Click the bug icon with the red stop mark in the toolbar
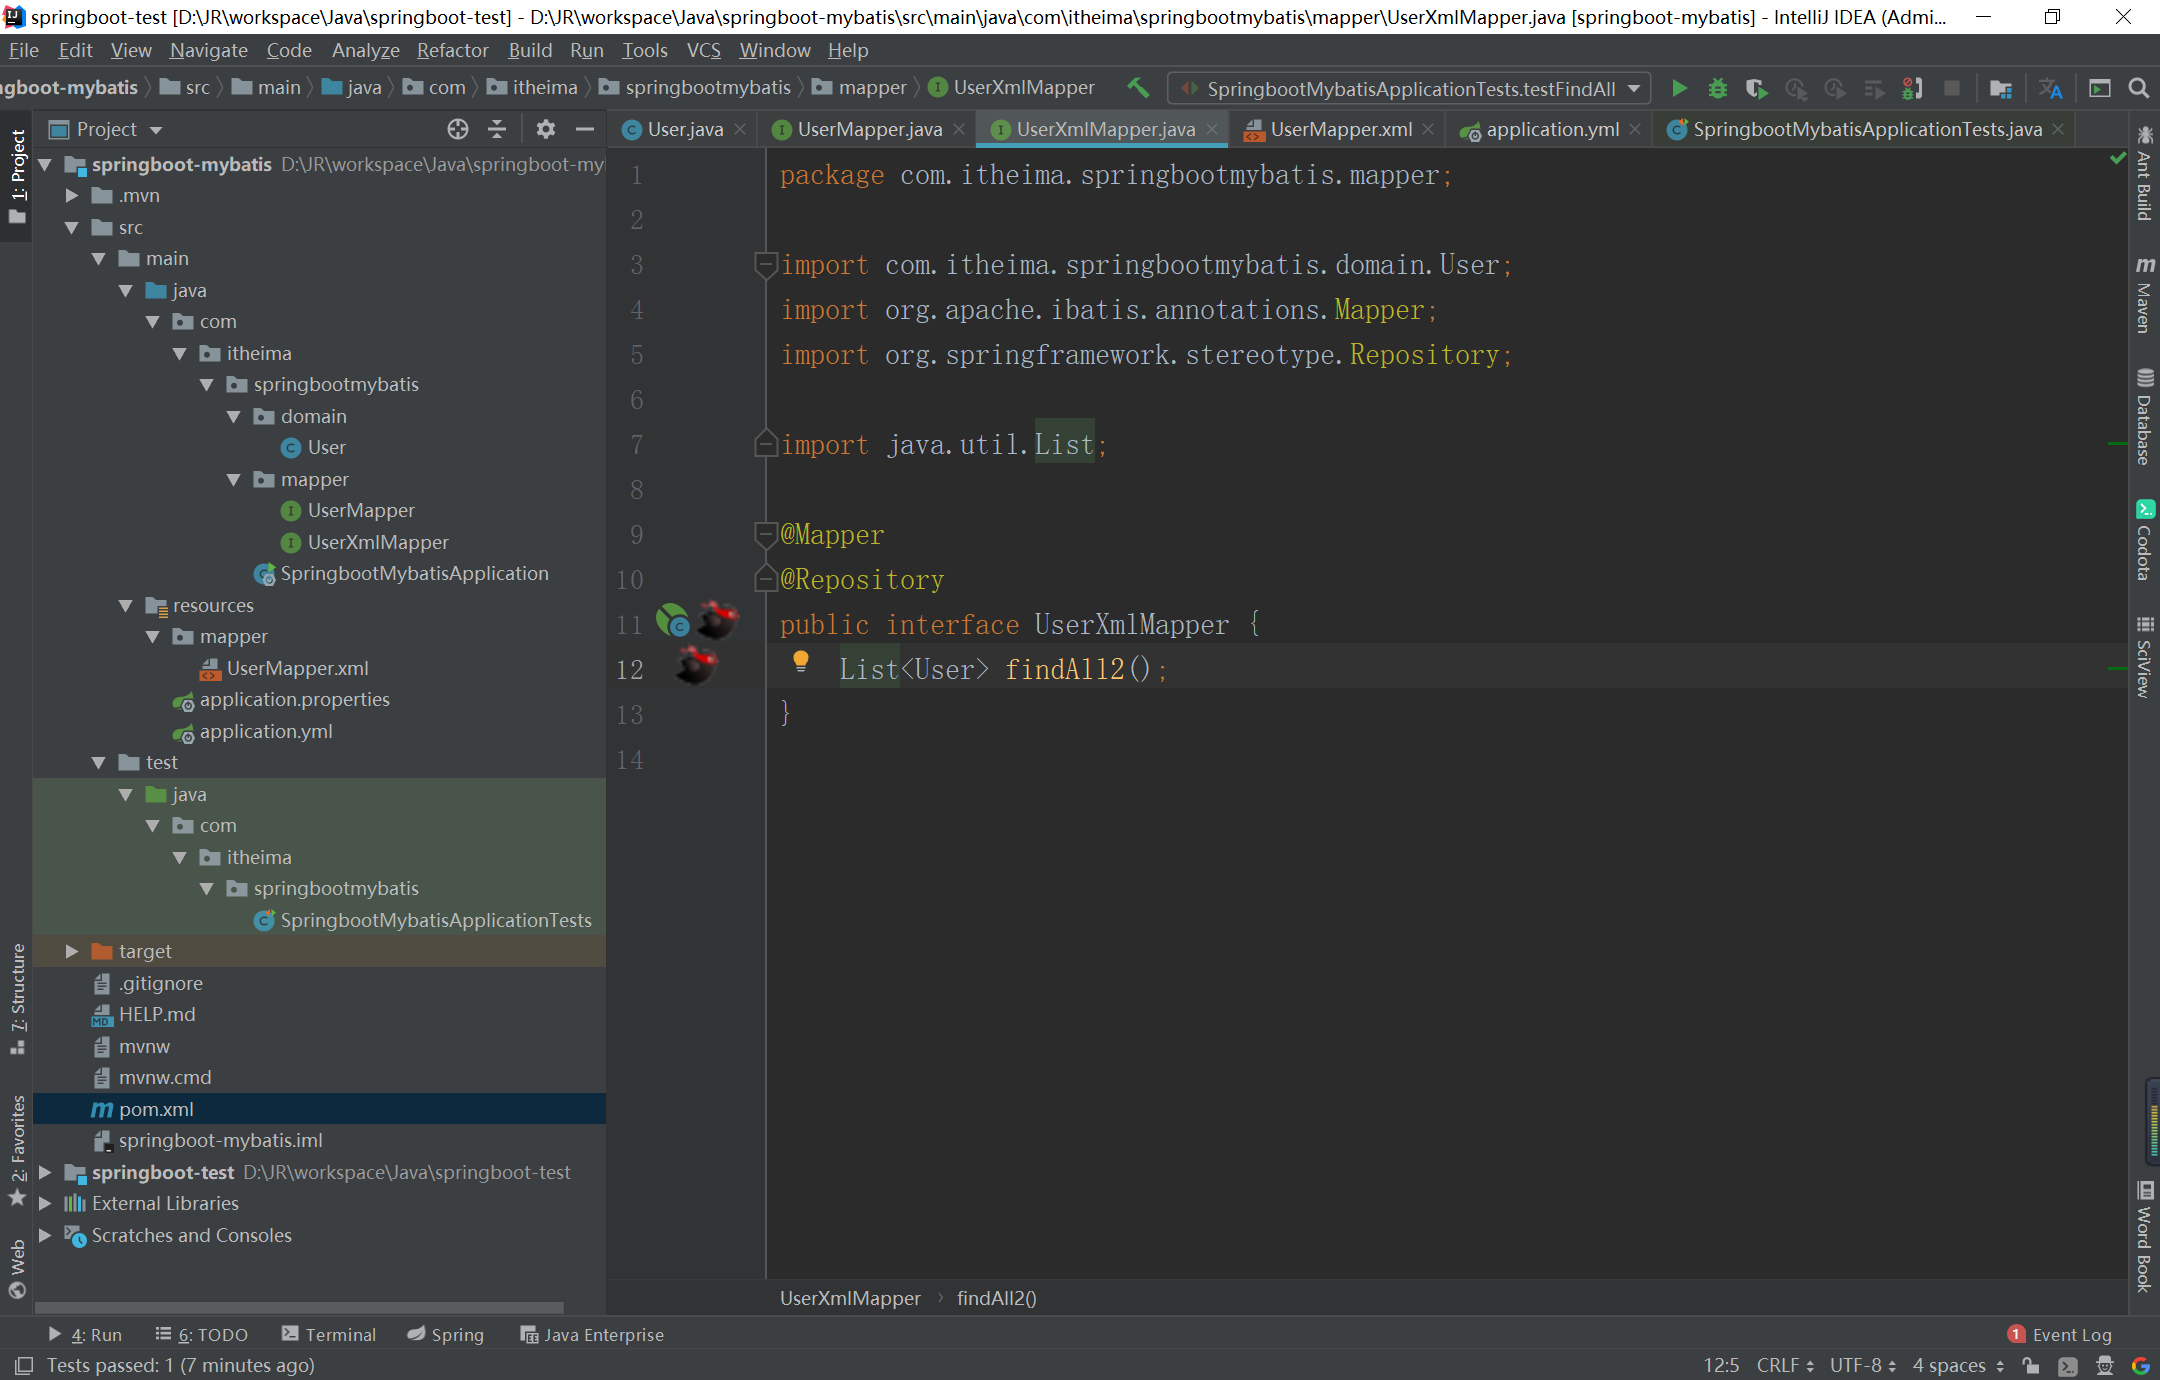The width and height of the screenshot is (2160, 1380). tap(1912, 88)
